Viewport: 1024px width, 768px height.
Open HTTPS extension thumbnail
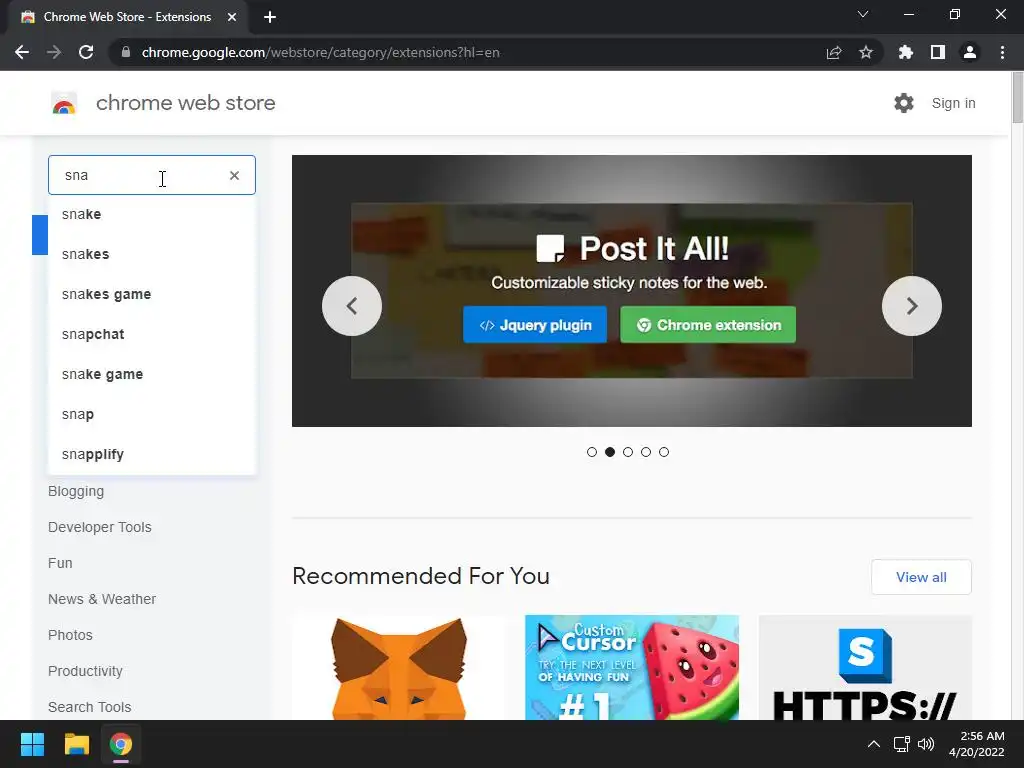[x=865, y=667]
